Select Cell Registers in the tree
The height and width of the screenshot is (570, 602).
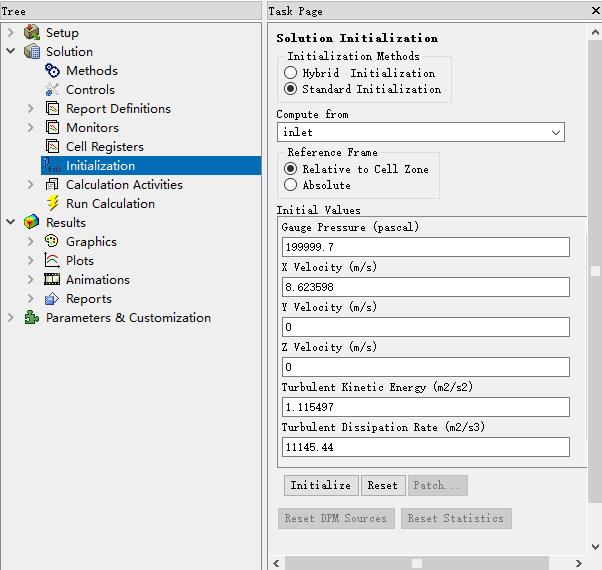click(x=105, y=147)
